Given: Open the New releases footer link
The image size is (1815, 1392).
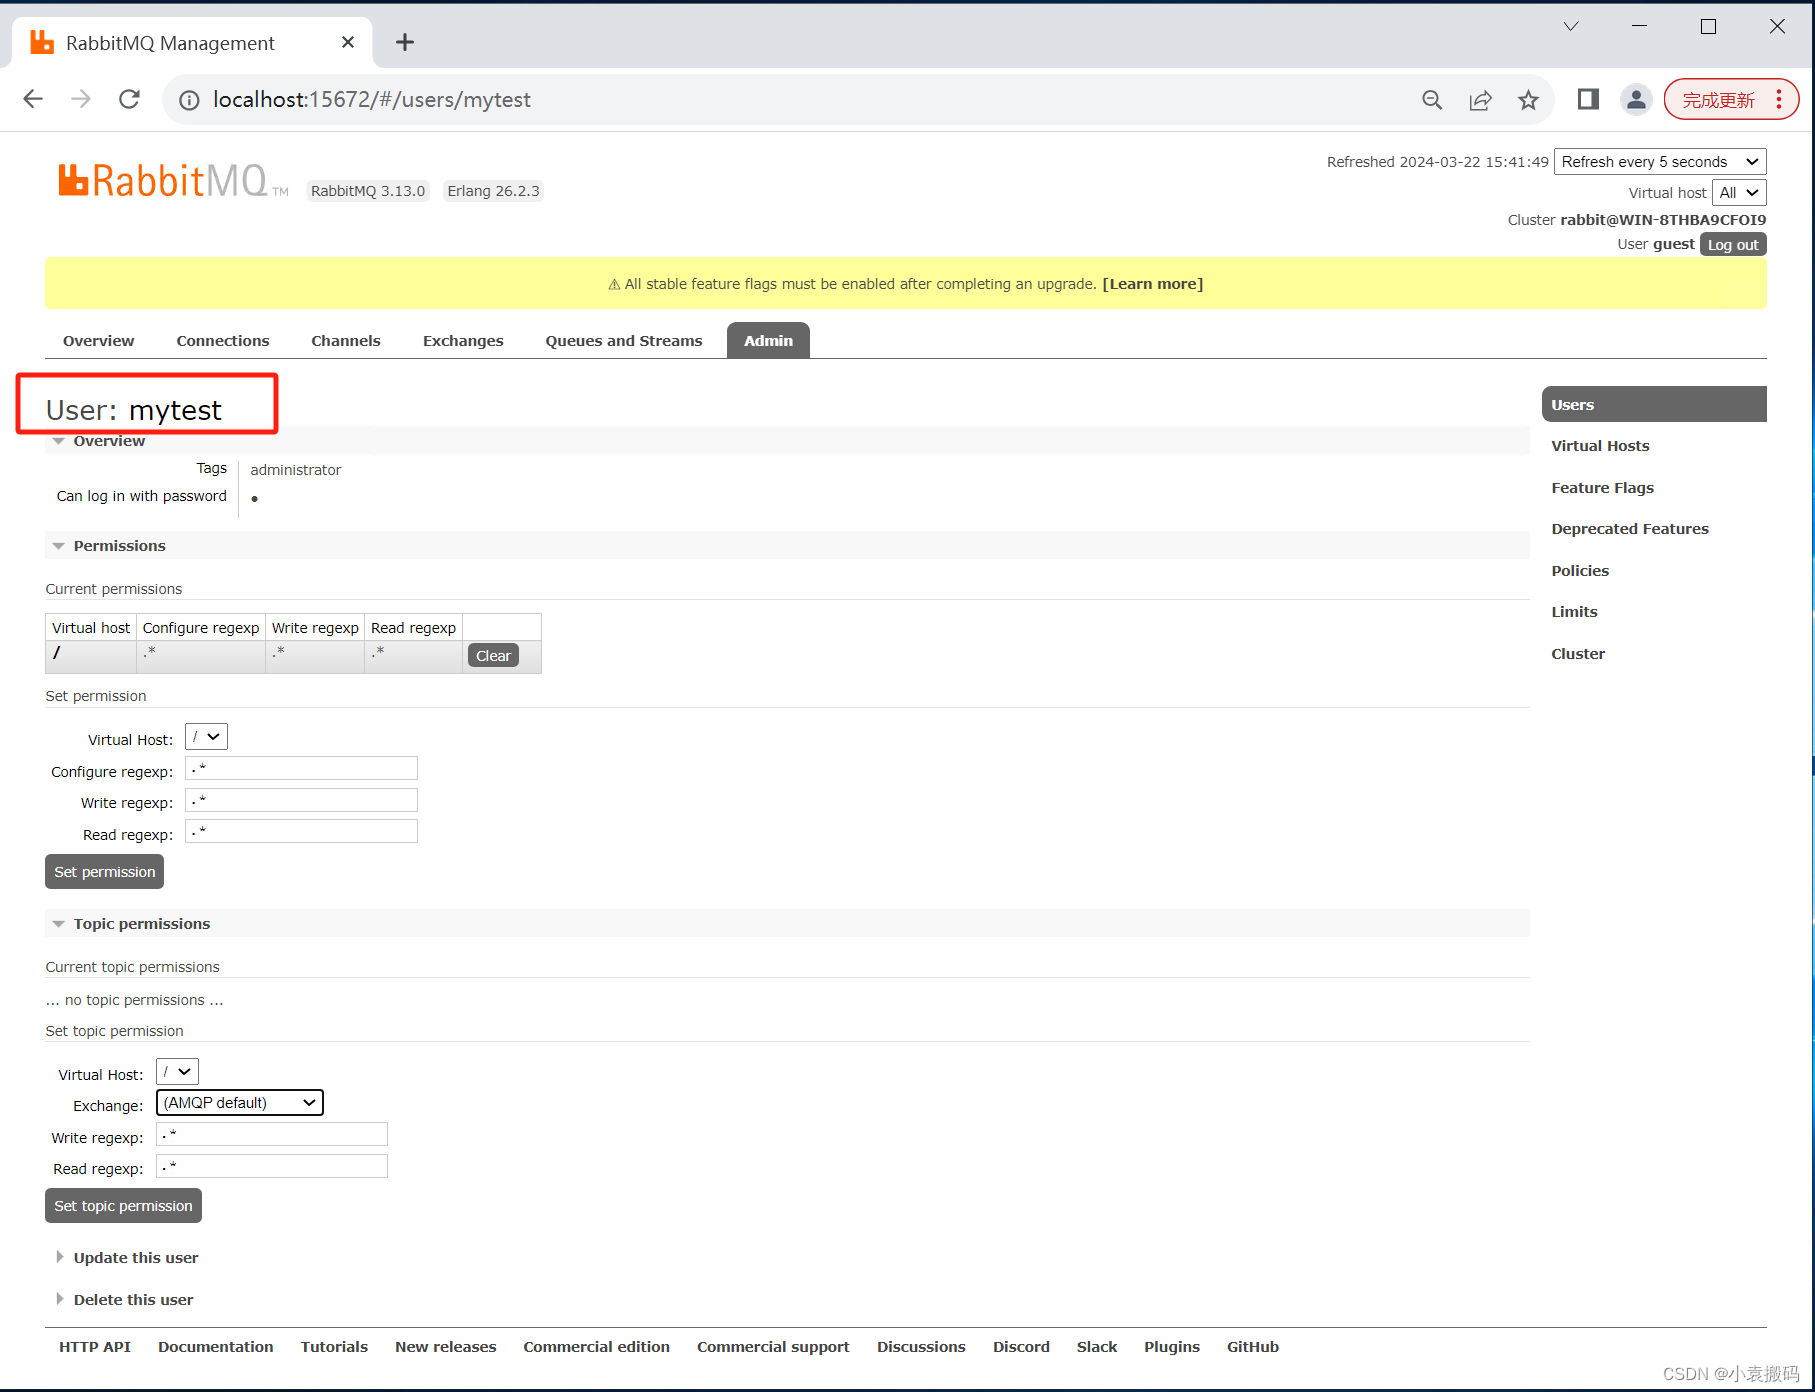Looking at the screenshot, I should tap(445, 1347).
